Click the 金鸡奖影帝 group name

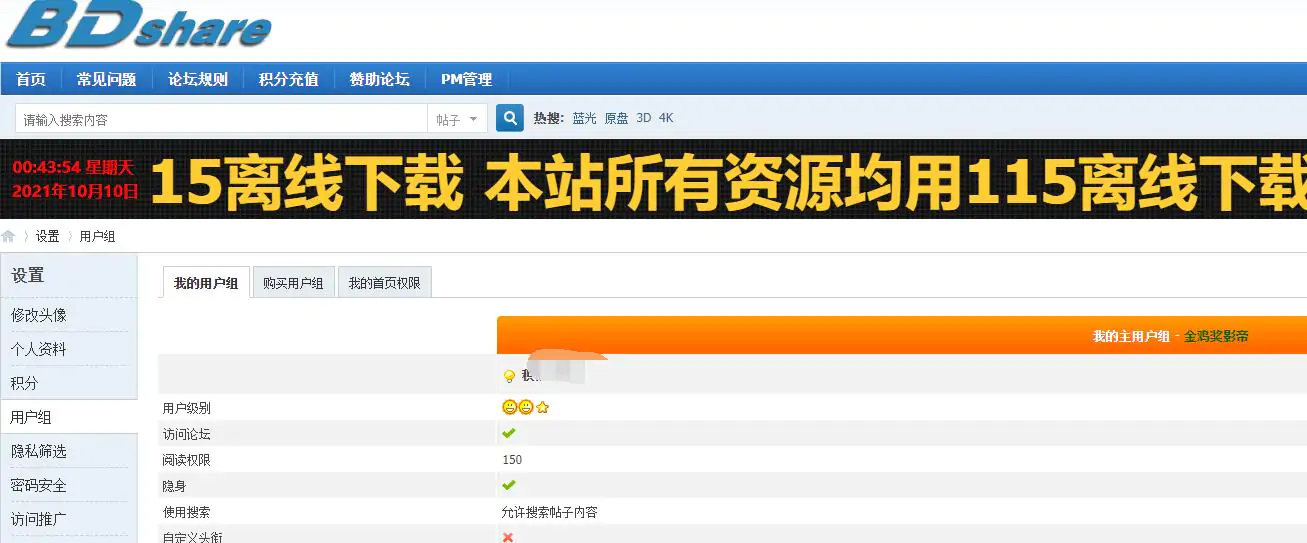pyautogui.click(x=1216, y=336)
